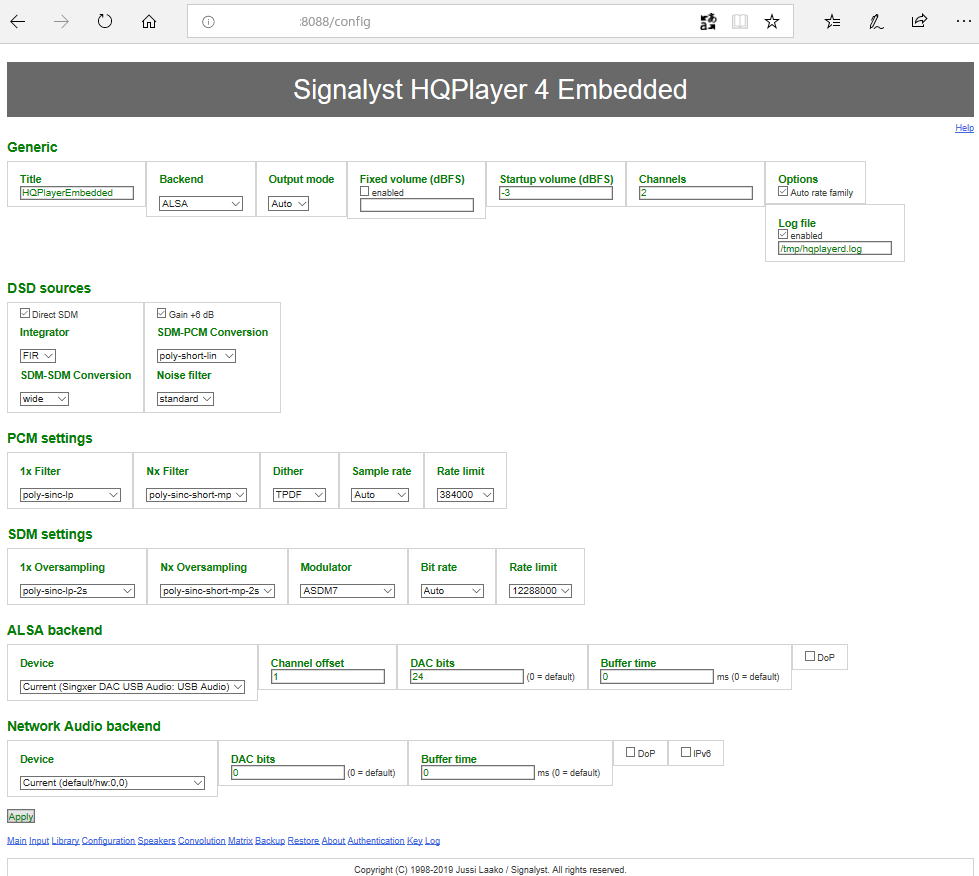Enable the Fixed volume checkbox
This screenshot has height=876, width=979.
tap(365, 191)
